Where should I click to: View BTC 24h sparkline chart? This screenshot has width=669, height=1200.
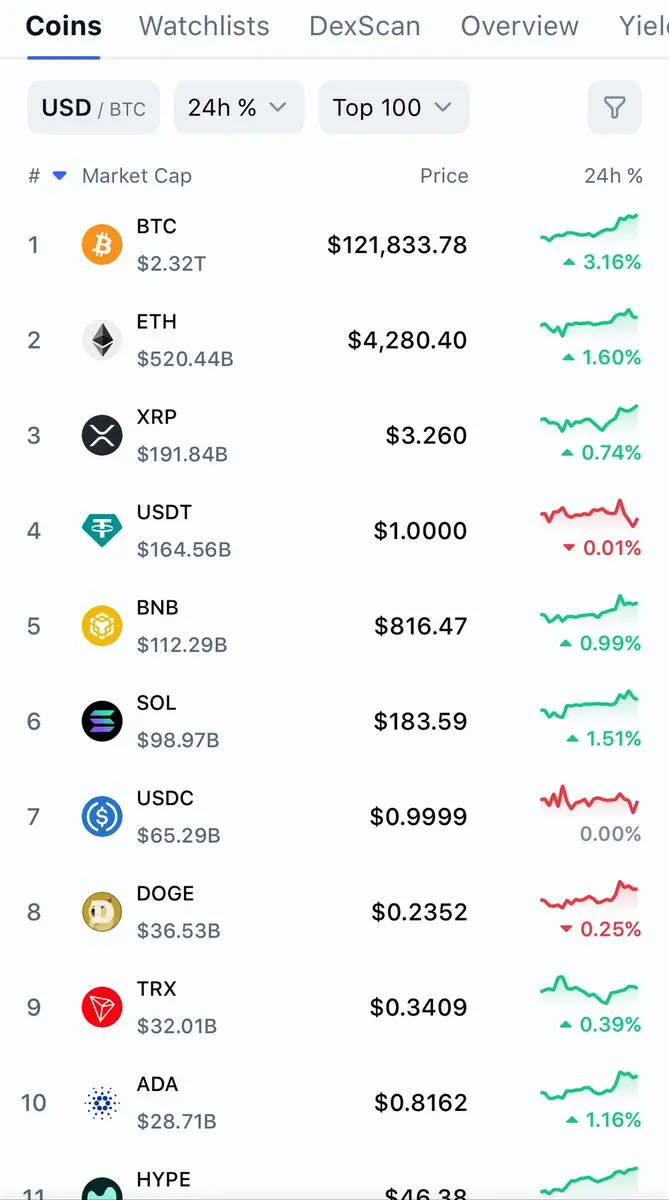589,229
